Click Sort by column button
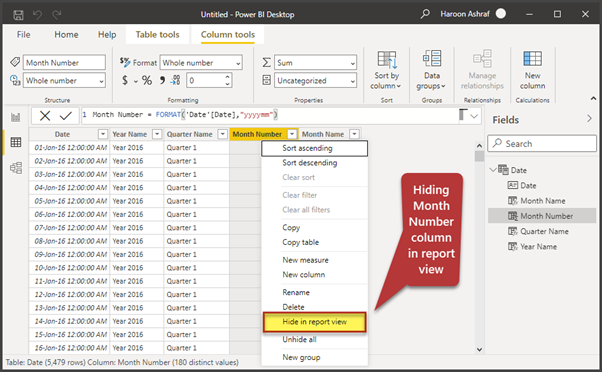 (386, 70)
